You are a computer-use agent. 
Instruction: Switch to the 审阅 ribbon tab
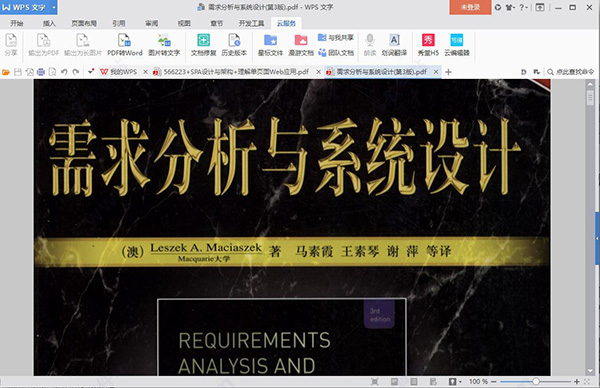click(x=152, y=23)
